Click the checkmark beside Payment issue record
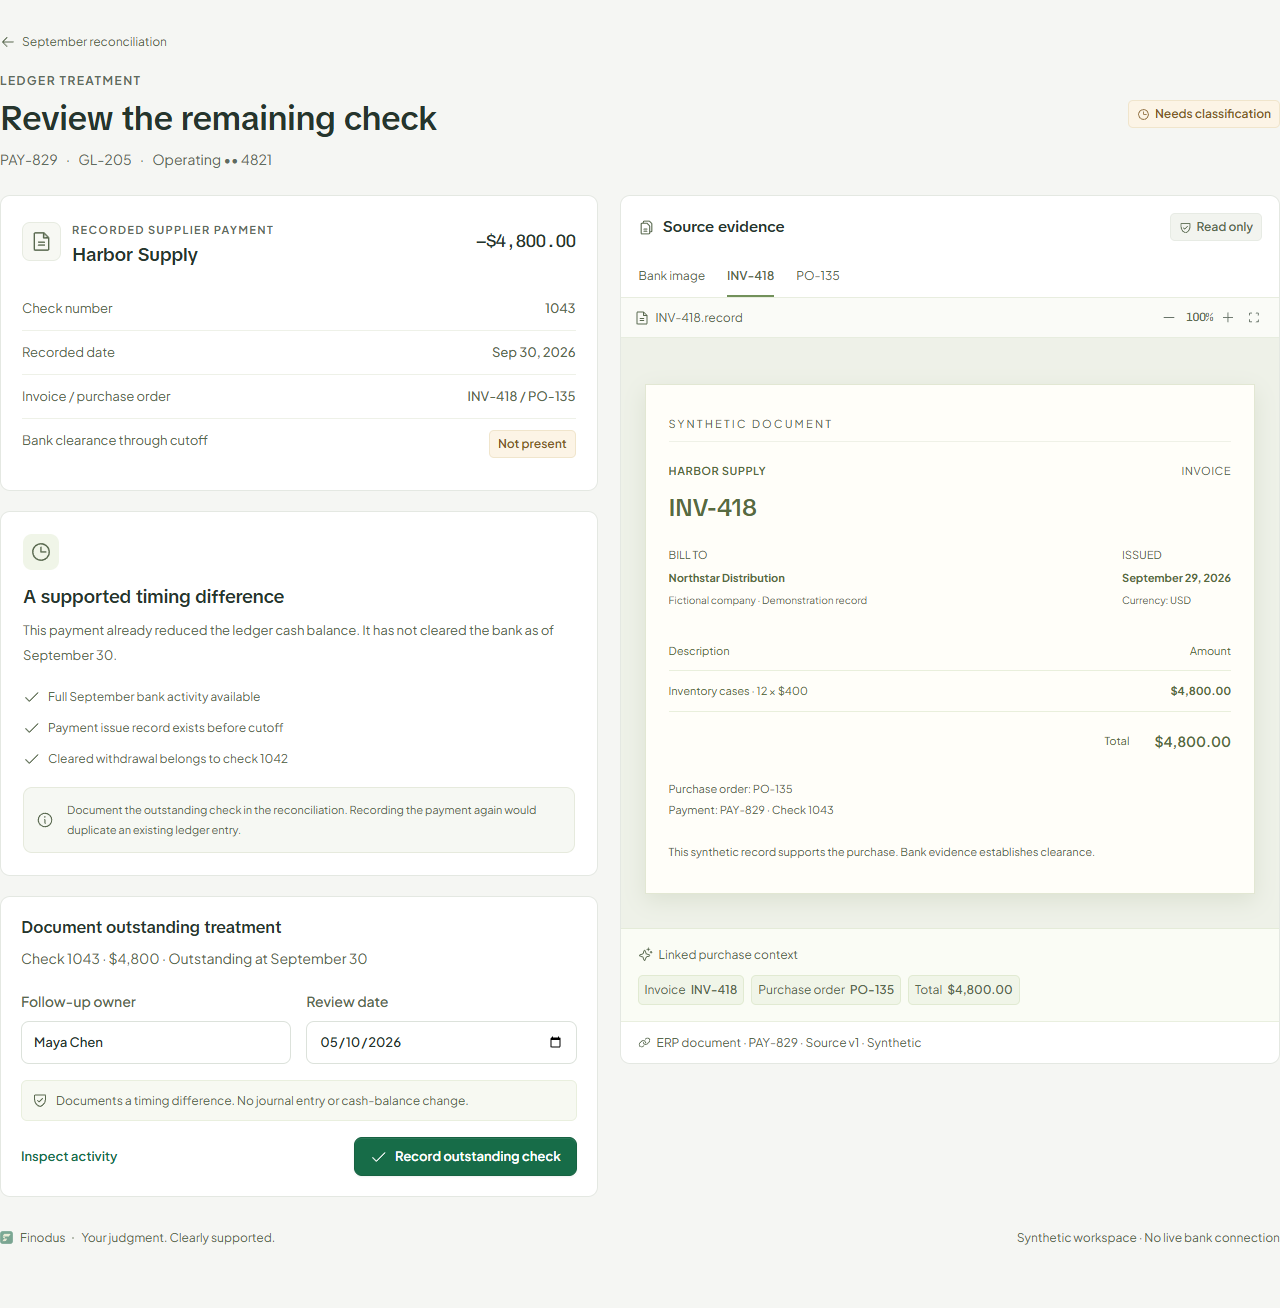This screenshot has height=1308, width=1280. [32, 728]
